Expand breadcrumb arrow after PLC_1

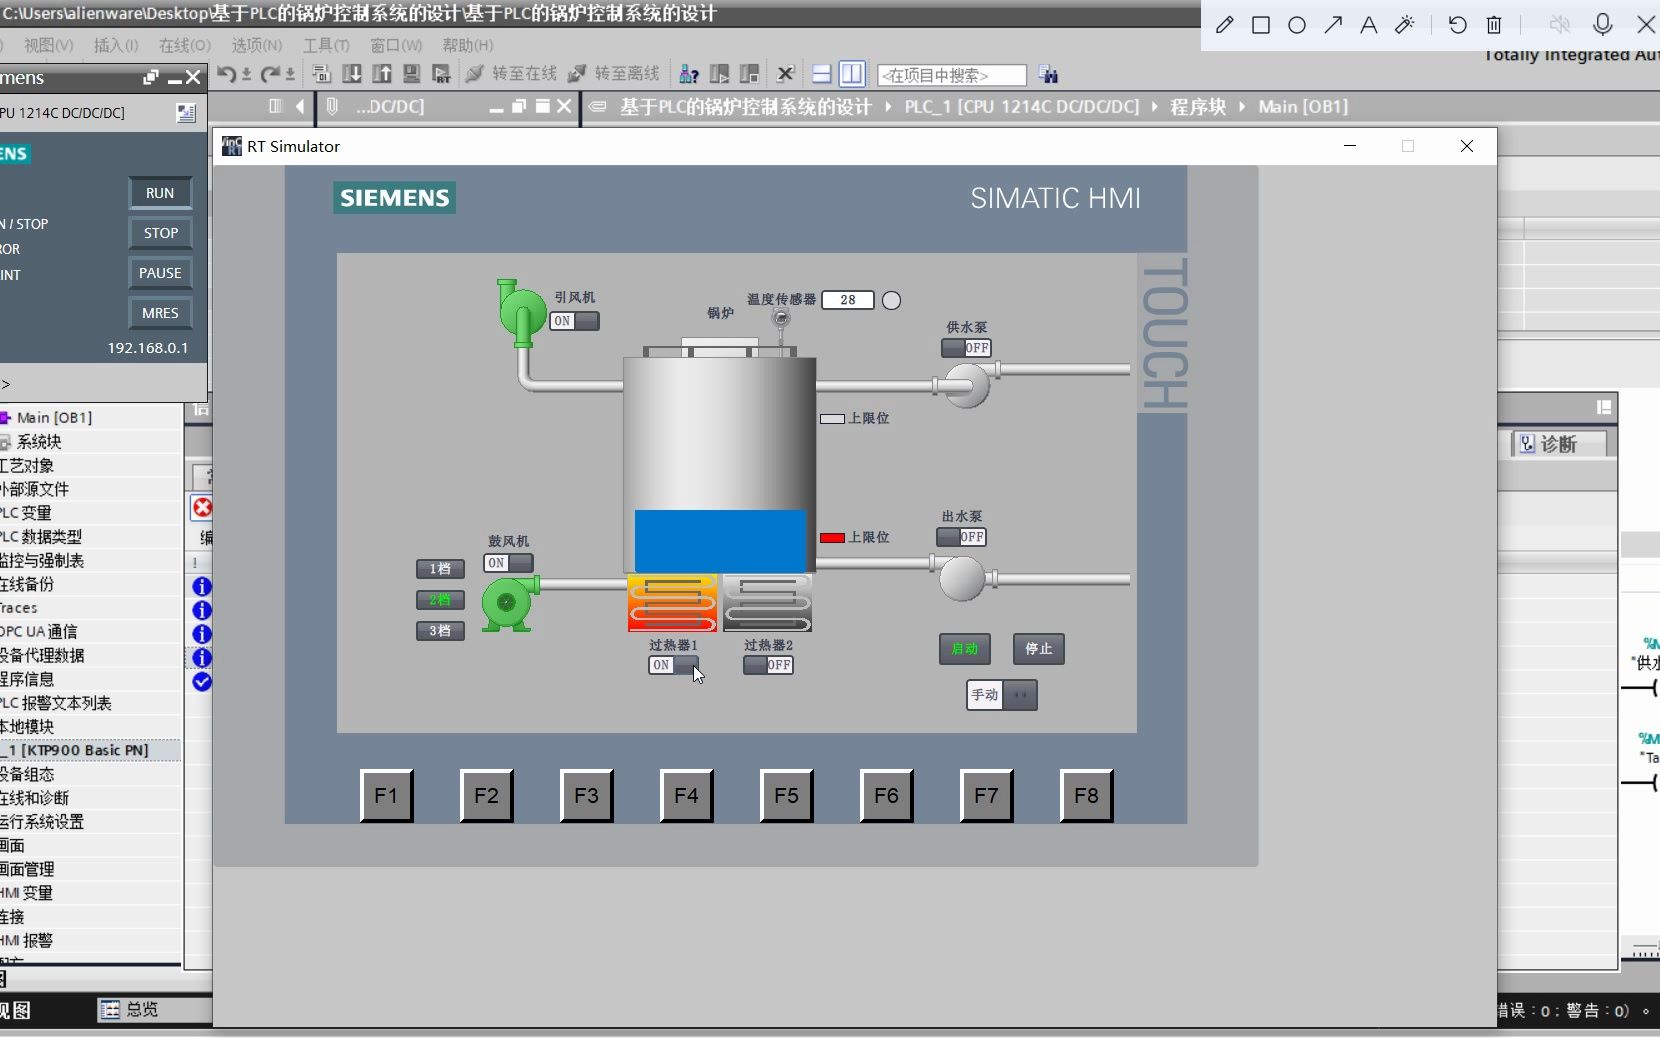[x=1154, y=107]
